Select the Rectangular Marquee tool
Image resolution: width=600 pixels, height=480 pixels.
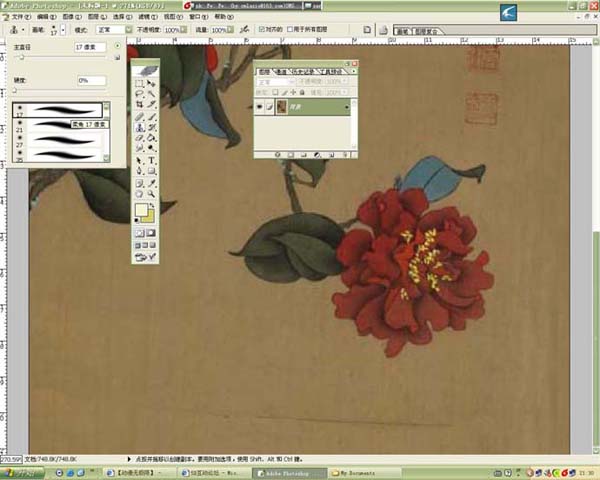point(139,83)
